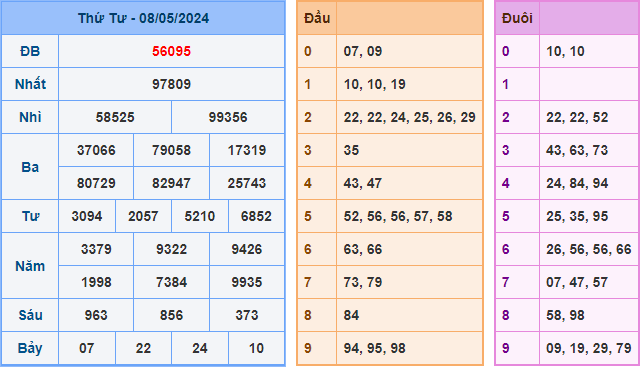Select third prize number 37066
This screenshot has height=367, width=641.
[96, 150]
